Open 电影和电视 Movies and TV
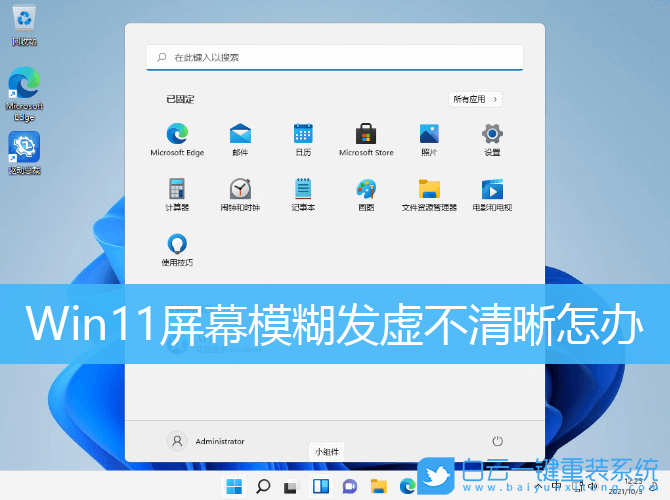 pyautogui.click(x=492, y=194)
